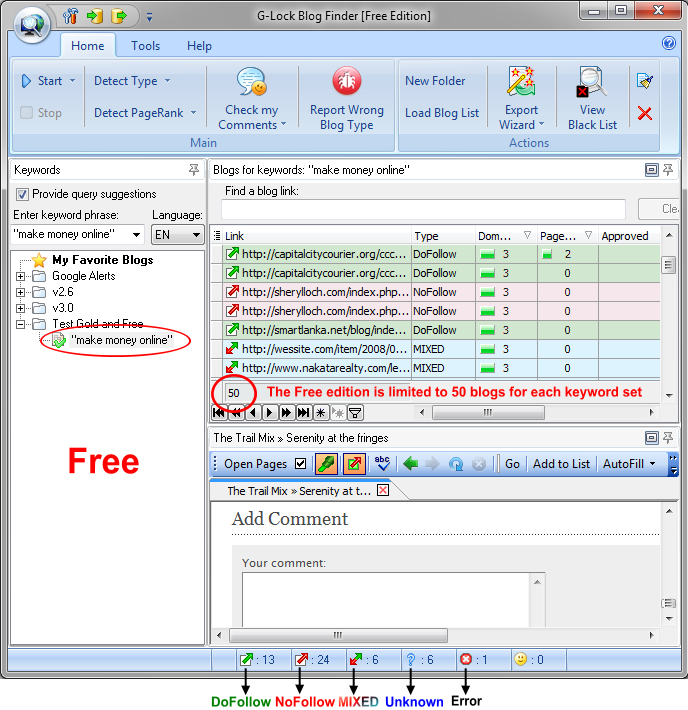Image resolution: width=688 pixels, height=710 pixels.
Task: Go to last record in blog list navigator
Action: 303,413
